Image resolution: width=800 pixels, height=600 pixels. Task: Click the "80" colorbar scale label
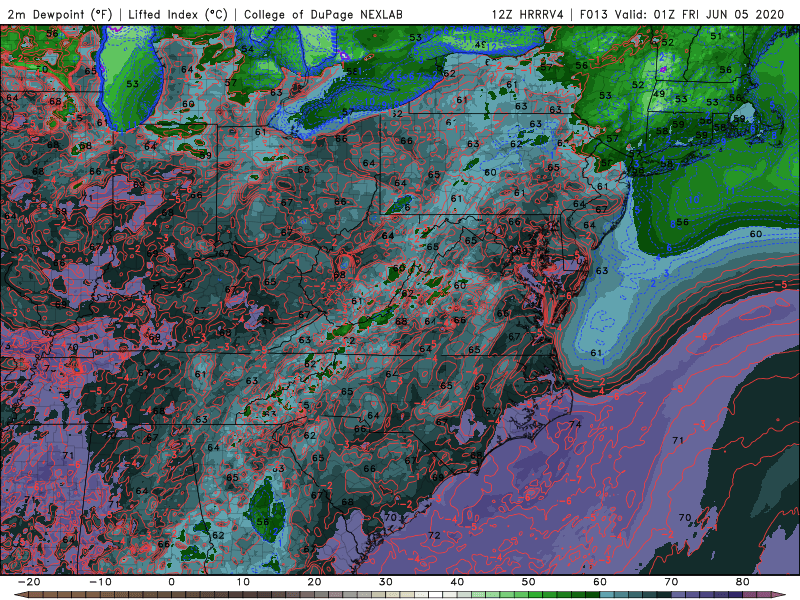click(x=743, y=582)
